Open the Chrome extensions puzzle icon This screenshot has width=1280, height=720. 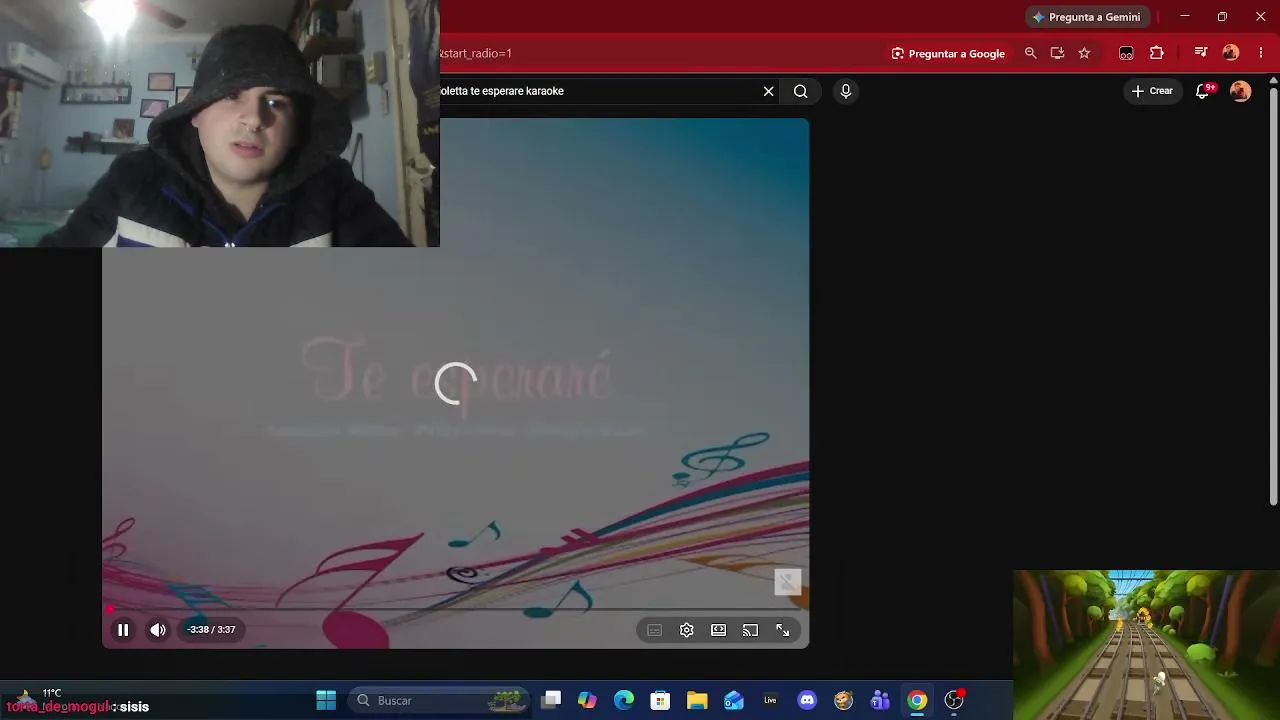coord(1157,53)
